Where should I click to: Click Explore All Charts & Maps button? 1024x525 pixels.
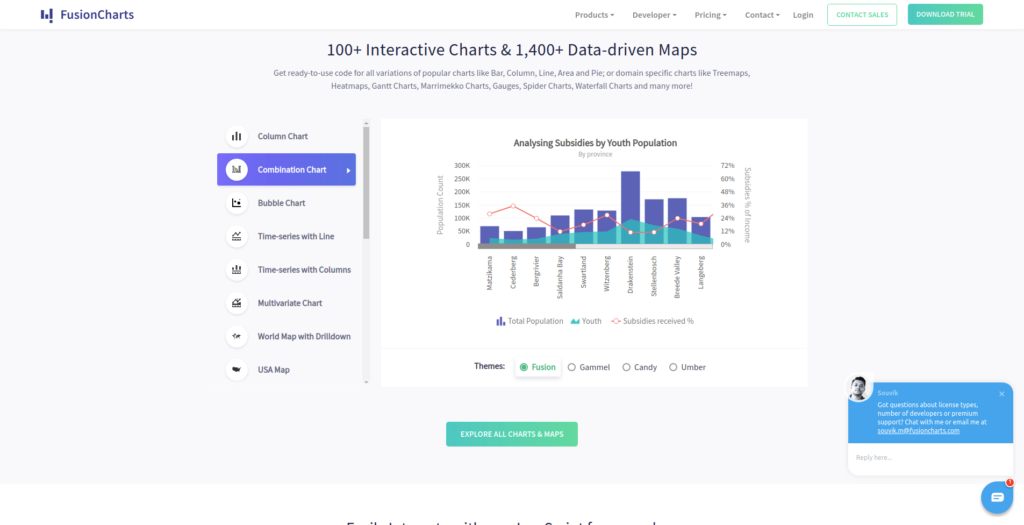pyautogui.click(x=512, y=434)
